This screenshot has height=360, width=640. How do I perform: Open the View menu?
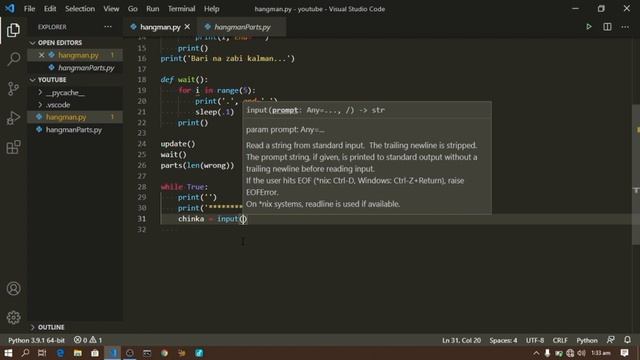(x=111, y=9)
